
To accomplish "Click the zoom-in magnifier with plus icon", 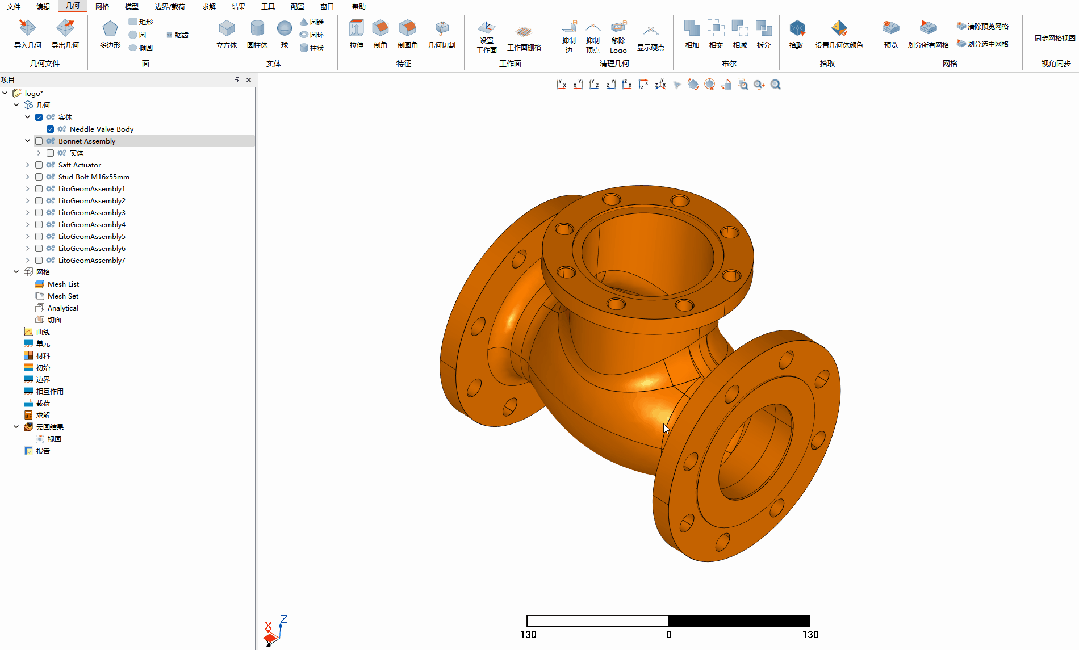I will (759, 85).
